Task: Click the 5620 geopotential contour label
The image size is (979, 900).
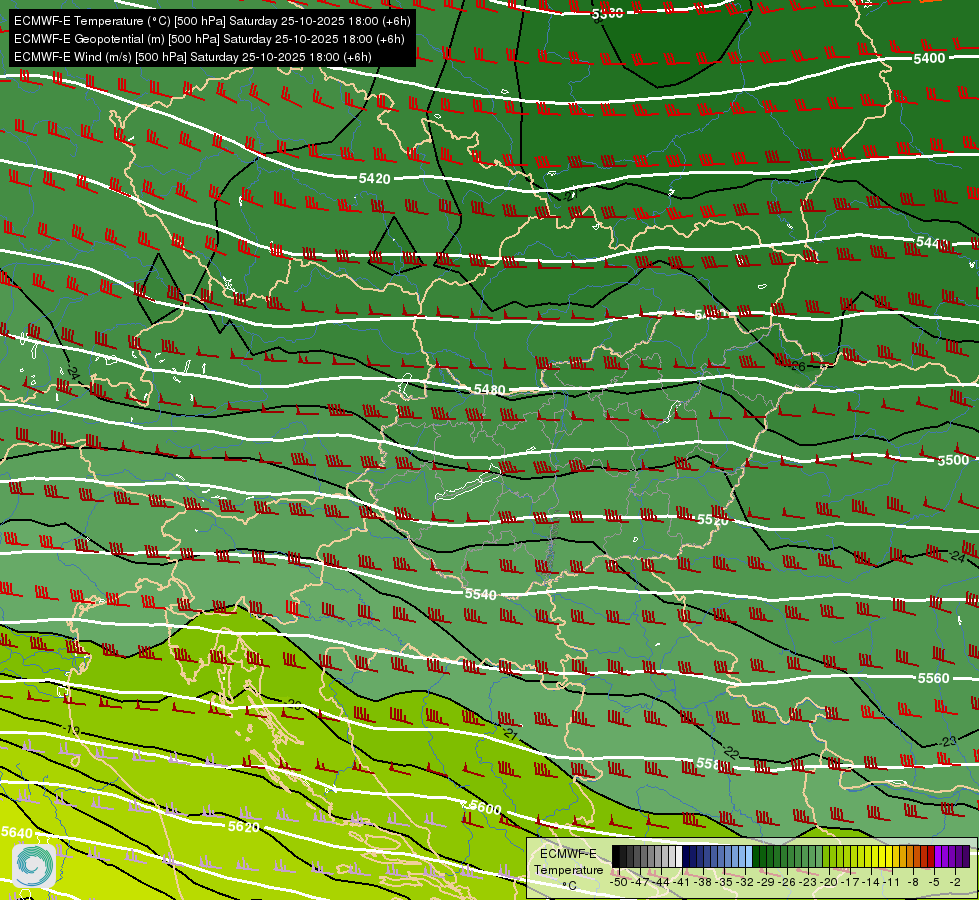Action: click(244, 827)
